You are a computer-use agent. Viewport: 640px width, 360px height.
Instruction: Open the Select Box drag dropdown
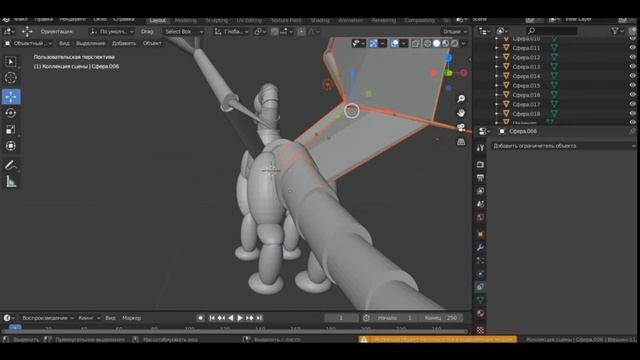click(184, 31)
